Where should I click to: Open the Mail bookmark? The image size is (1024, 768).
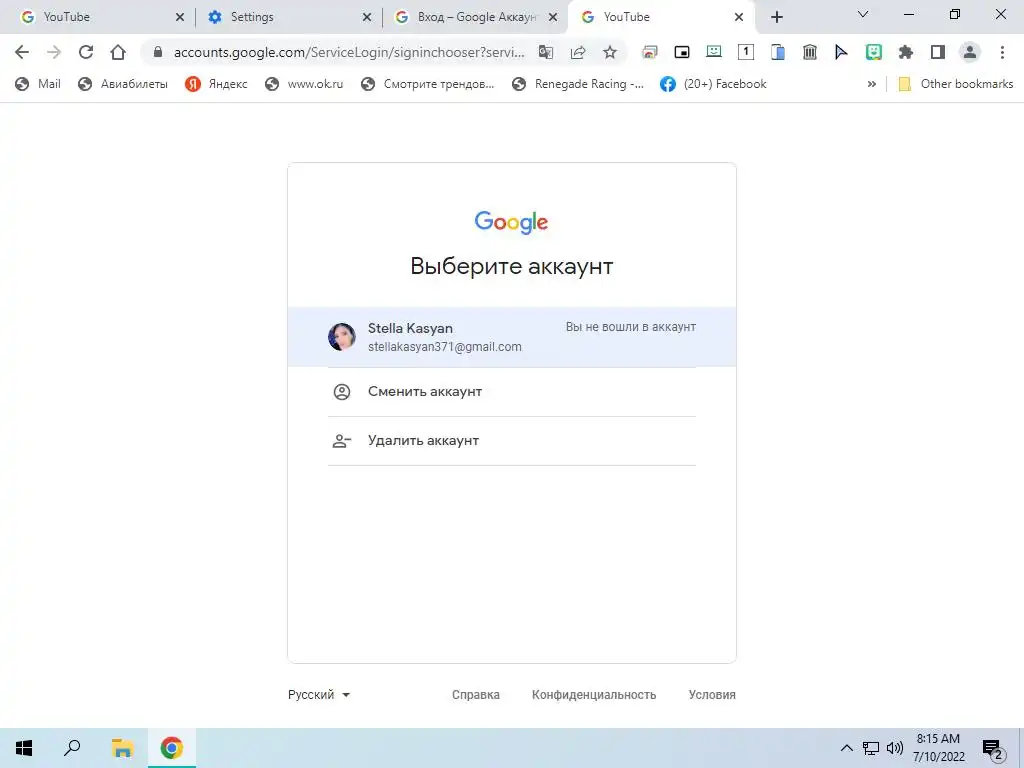tap(38, 84)
